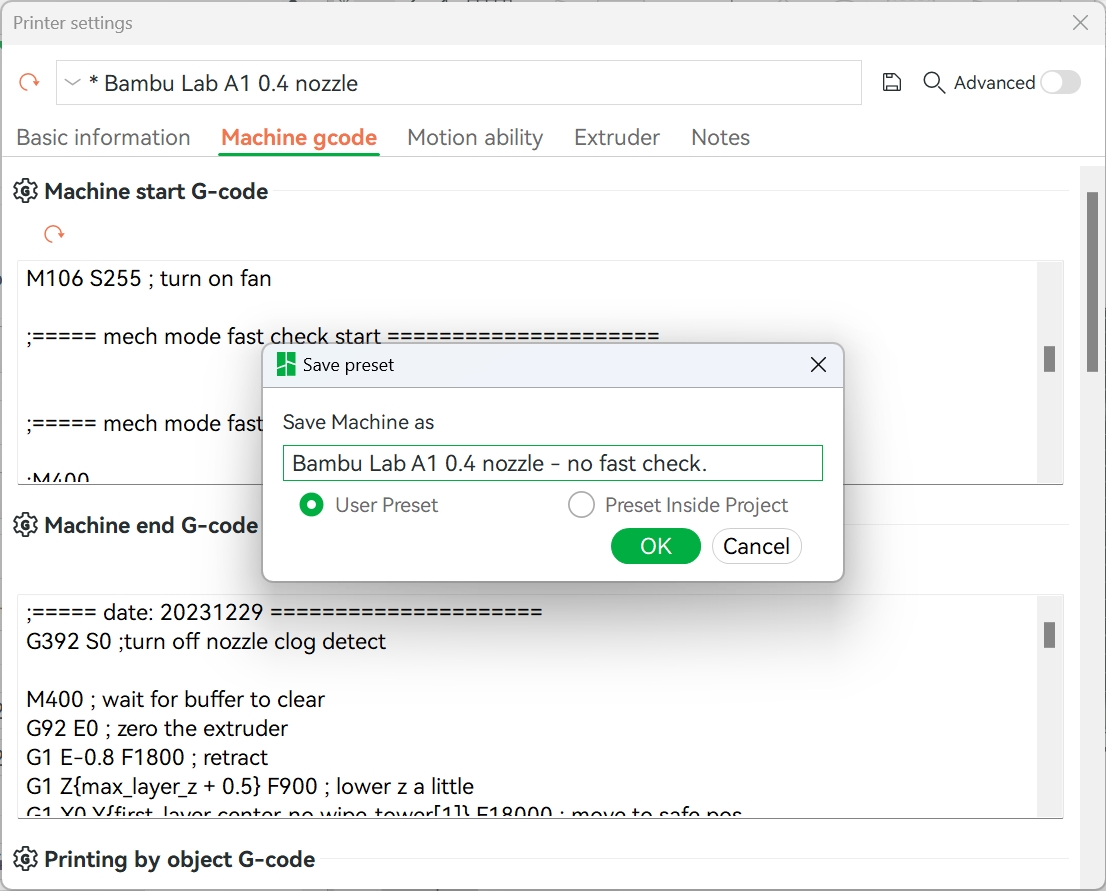Click the 'M400 ; wait for buffer to clear' line
The height and width of the screenshot is (891, 1106).
[176, 699]
